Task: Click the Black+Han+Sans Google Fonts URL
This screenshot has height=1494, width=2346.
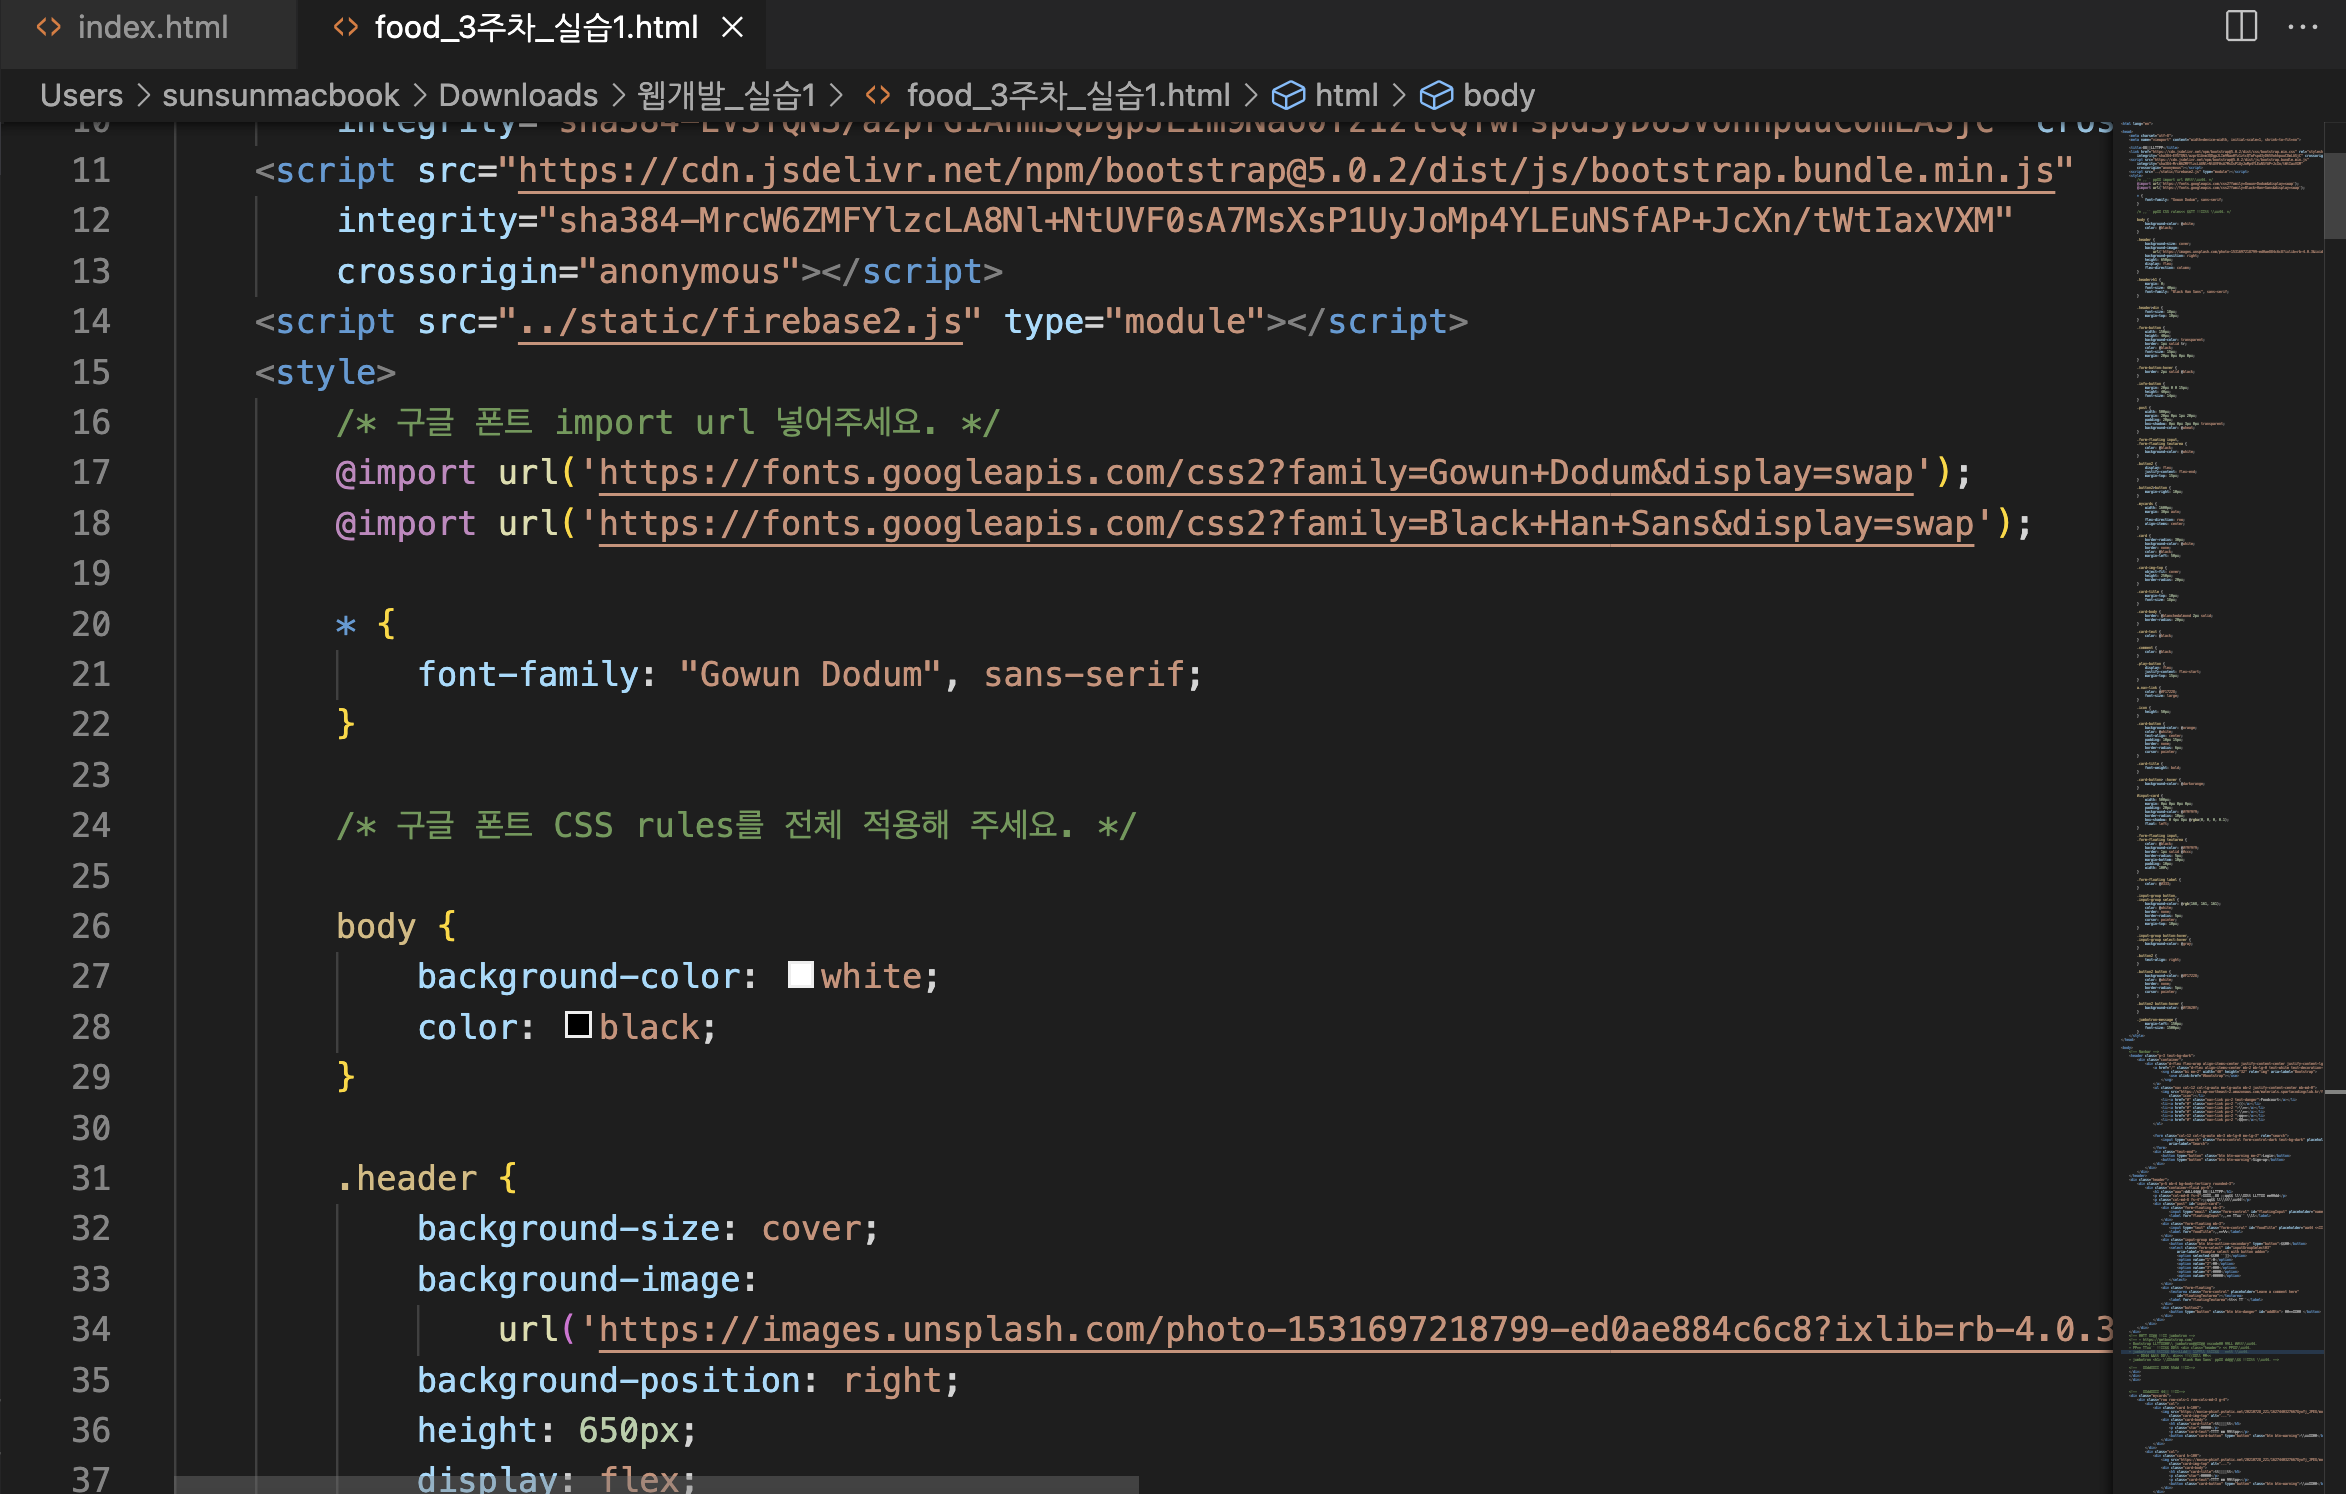Action: [x=1286, y=524]
